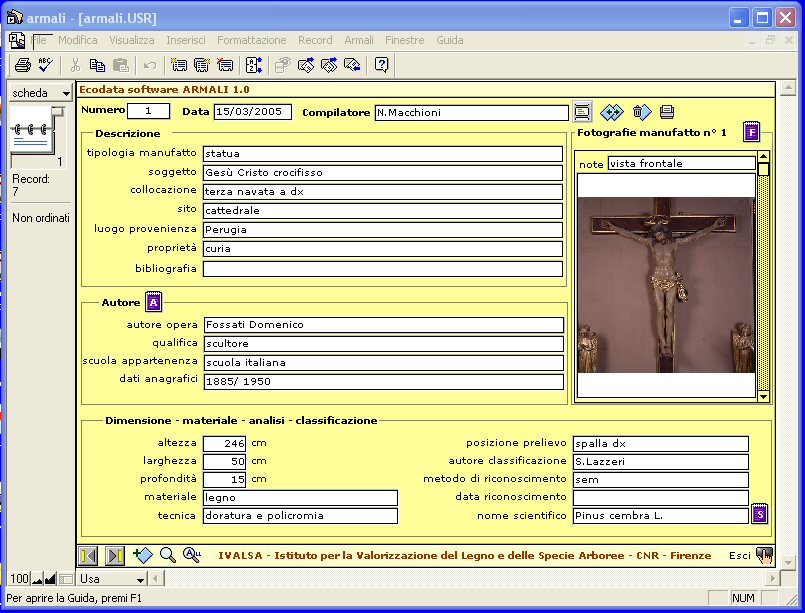The width and height of the screenshot is (805, 613).
Task: Click the autore opera field Fossati Domenico
Action: pos(384,324)
